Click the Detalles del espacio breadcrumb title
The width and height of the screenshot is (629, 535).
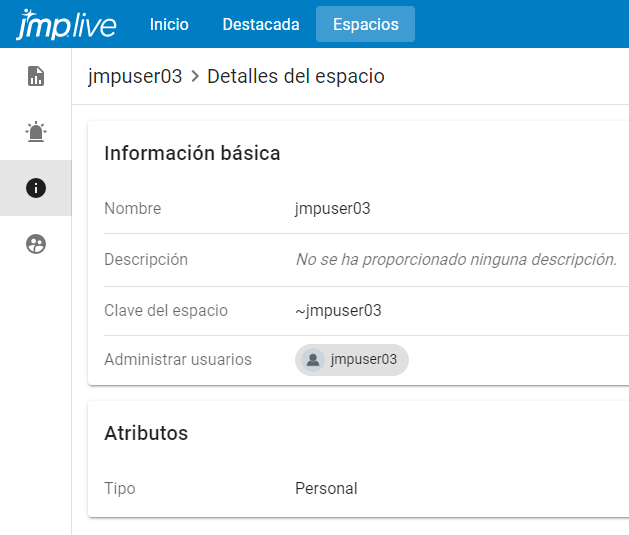pyautogui.click(x=295, y=76)
